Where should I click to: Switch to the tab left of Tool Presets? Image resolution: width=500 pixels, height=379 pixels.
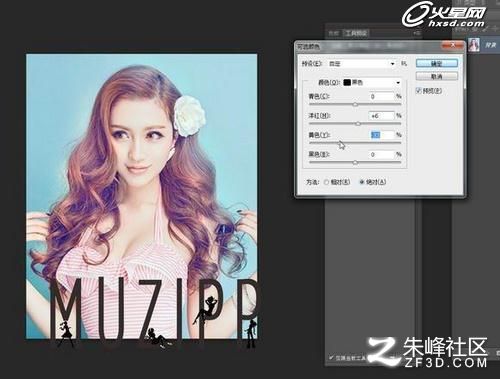coord(333,33)
